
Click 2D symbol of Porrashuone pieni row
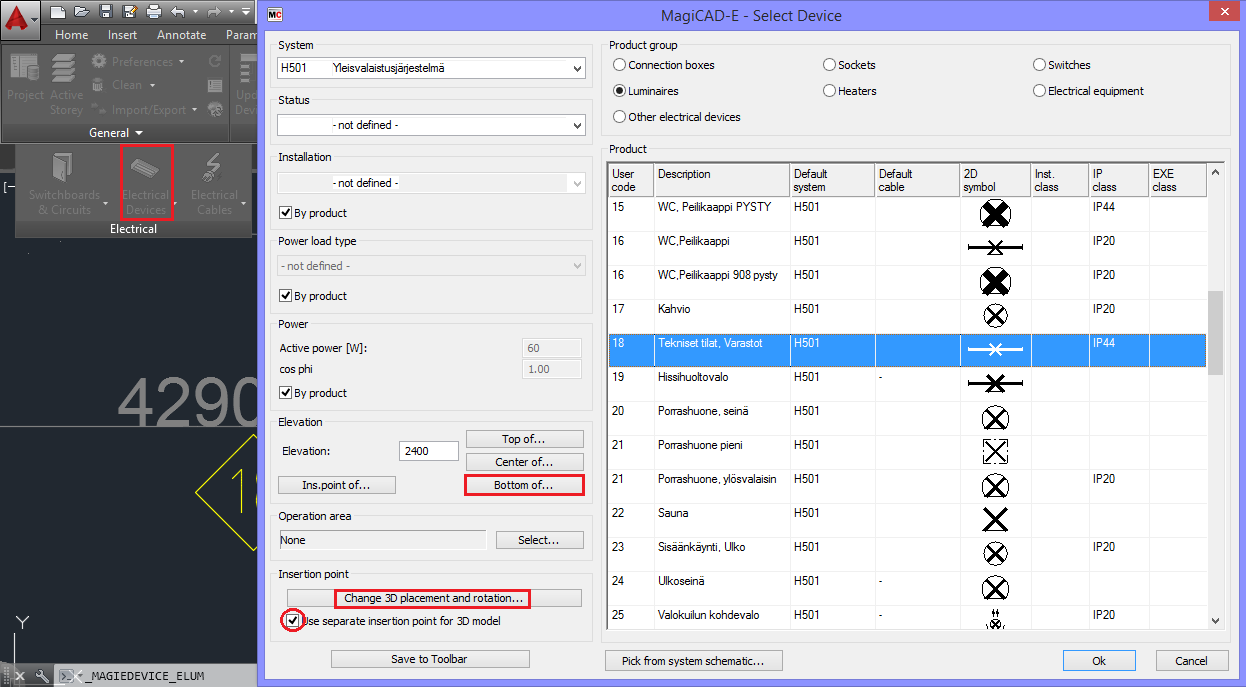coord(995,451)
